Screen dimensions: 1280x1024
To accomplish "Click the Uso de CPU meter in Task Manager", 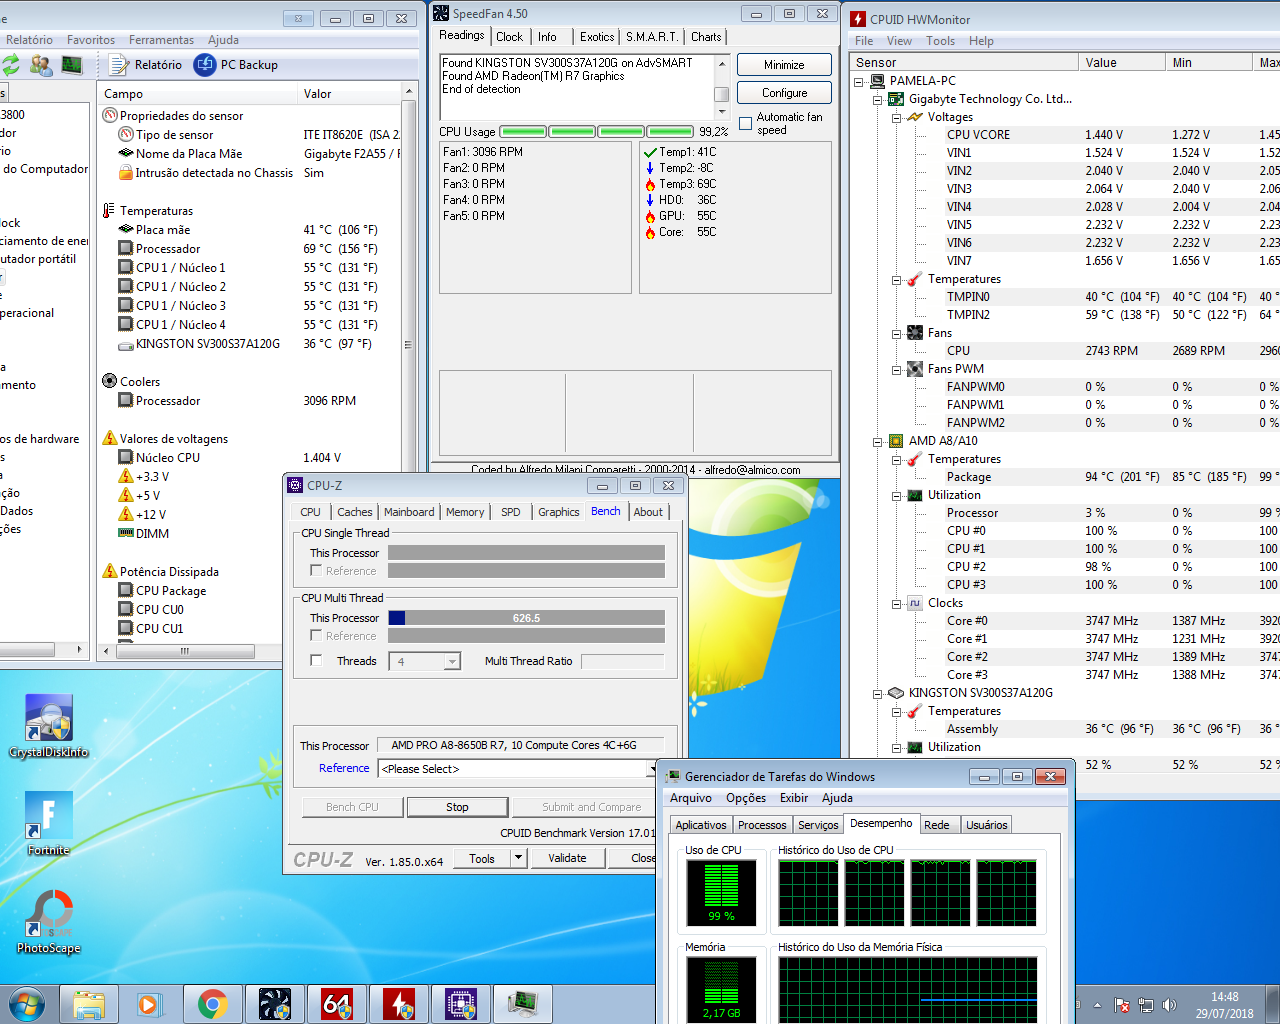I will 721,892.
